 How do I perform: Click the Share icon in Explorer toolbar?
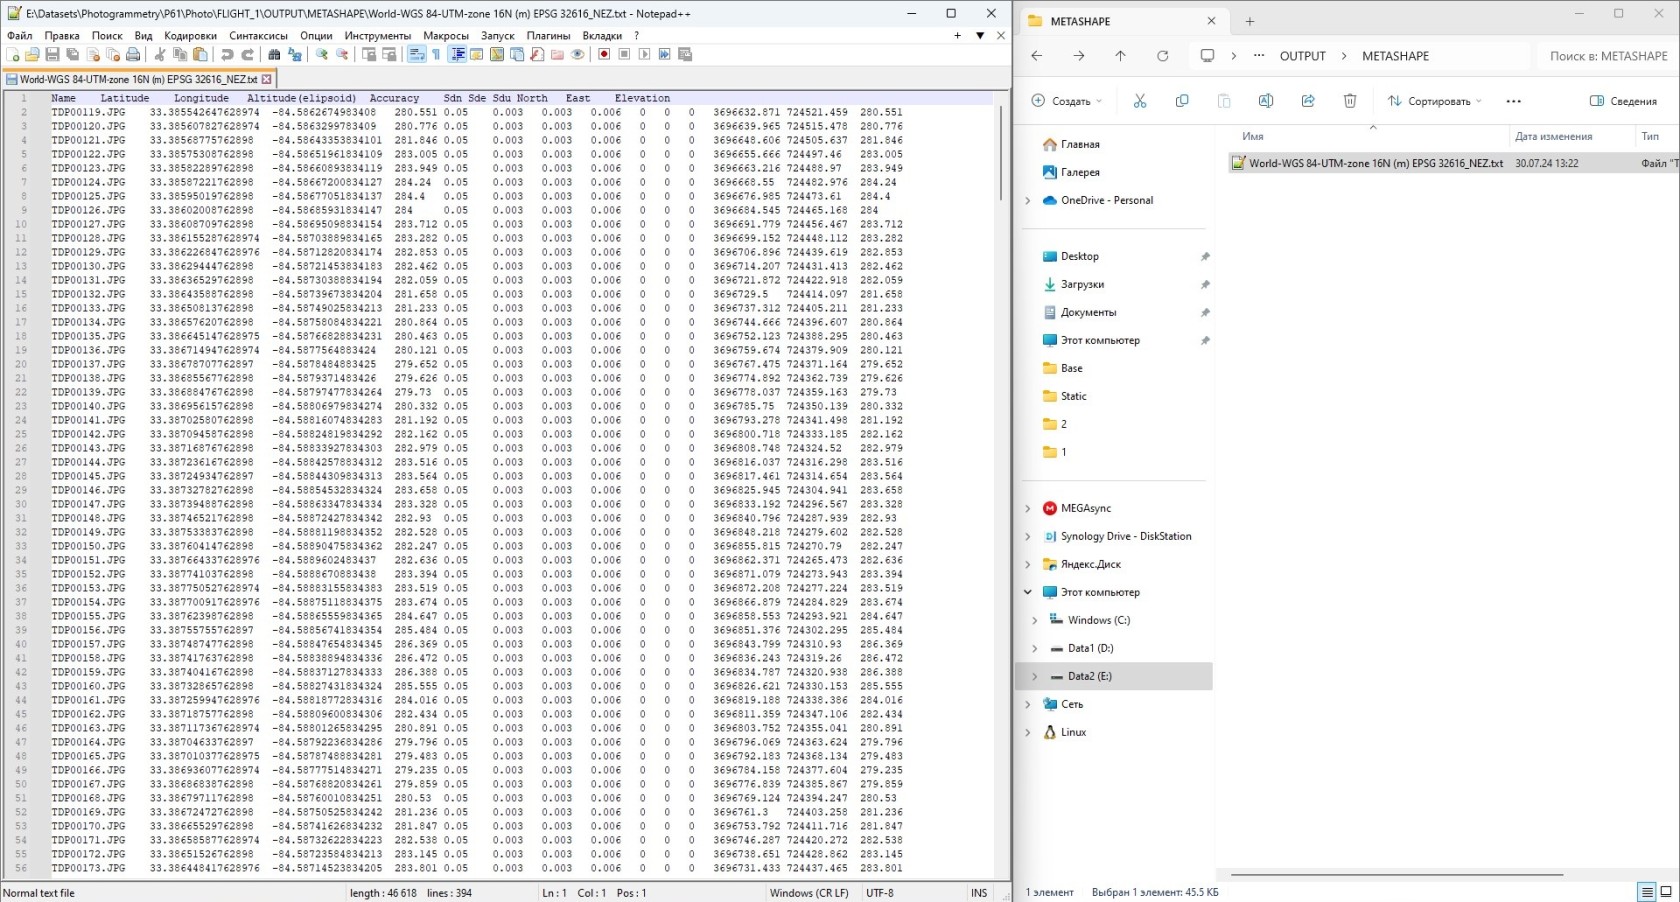(x=1308, y=101)
